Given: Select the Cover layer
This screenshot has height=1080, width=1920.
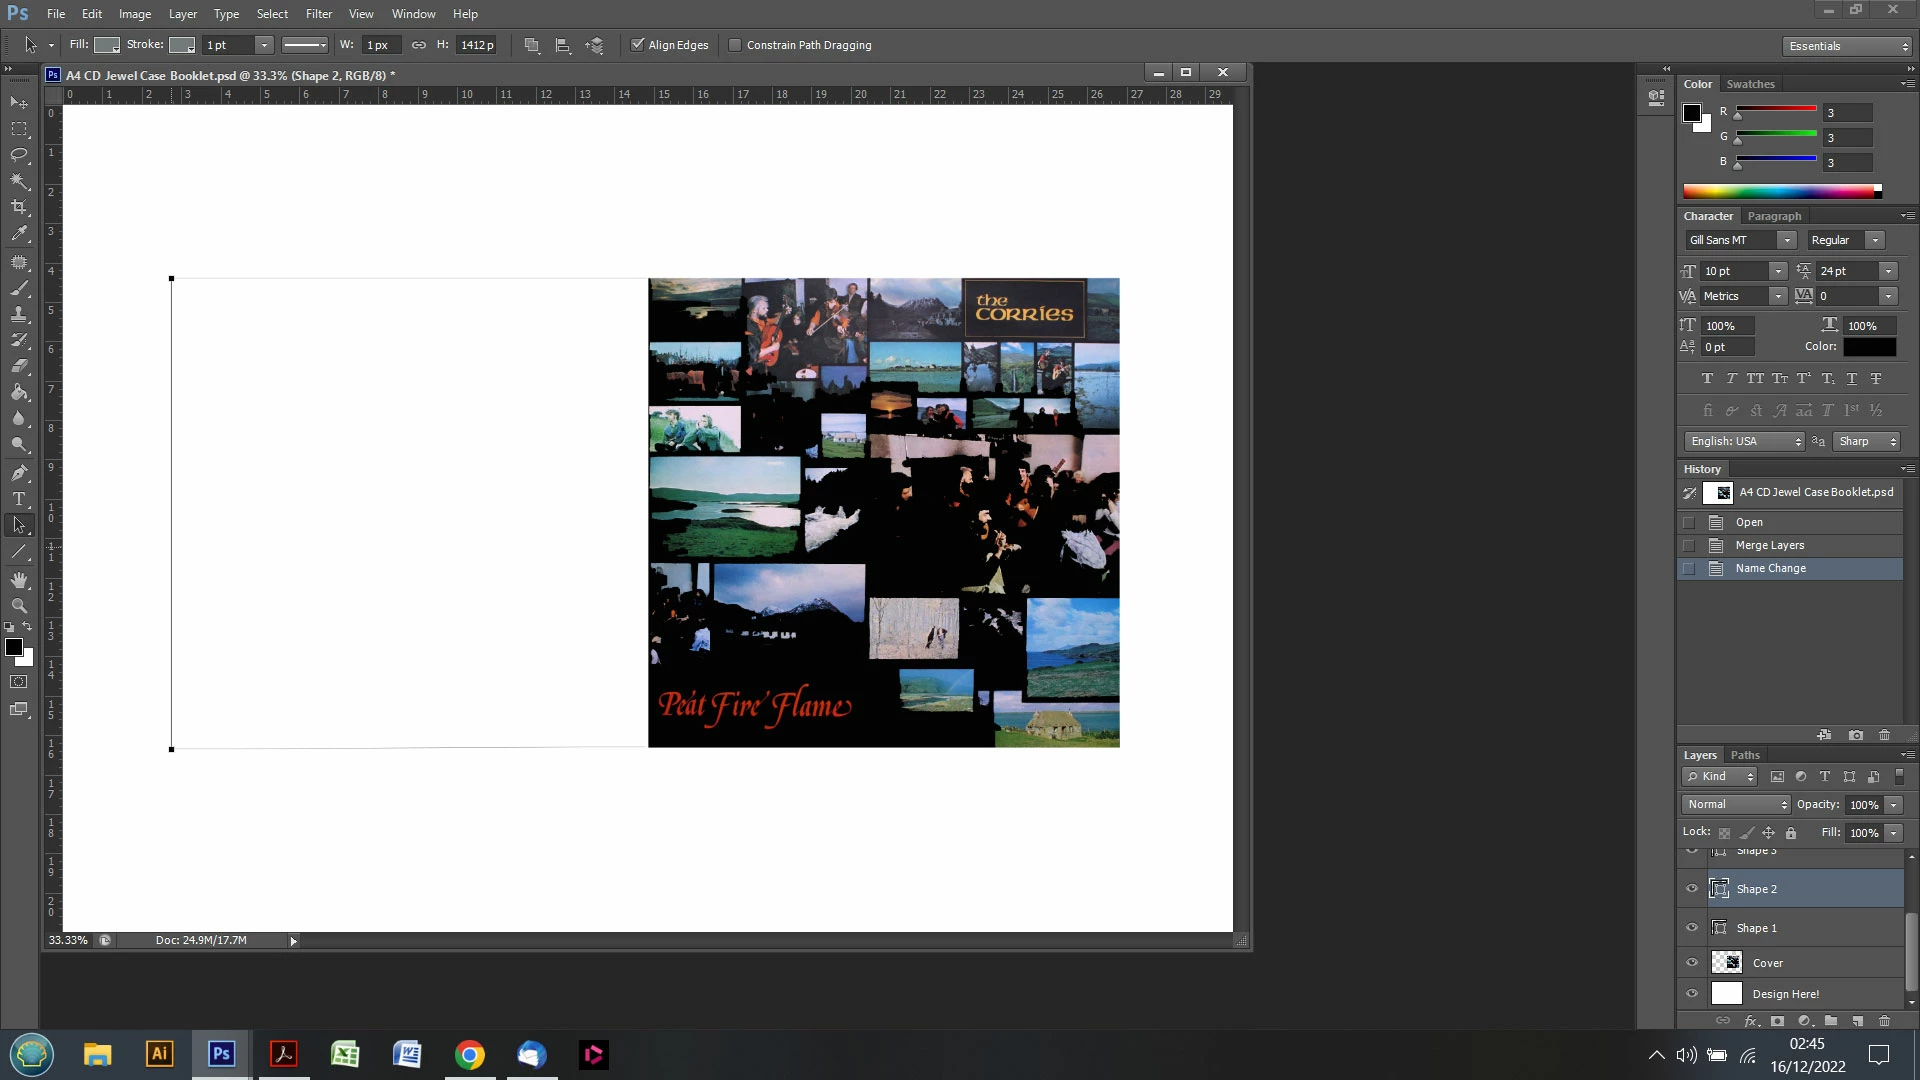Looking at the screenshot, I should point(1767,963).
